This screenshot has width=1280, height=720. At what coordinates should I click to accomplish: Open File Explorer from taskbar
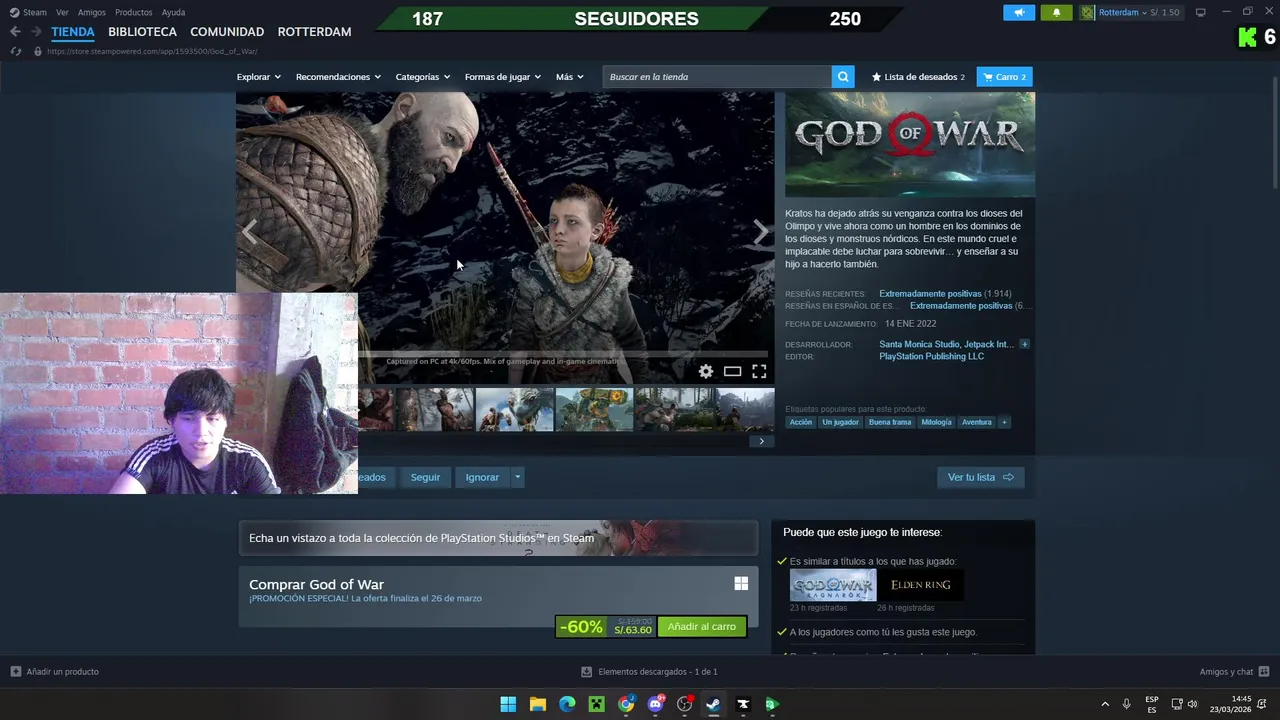[537, 704]
